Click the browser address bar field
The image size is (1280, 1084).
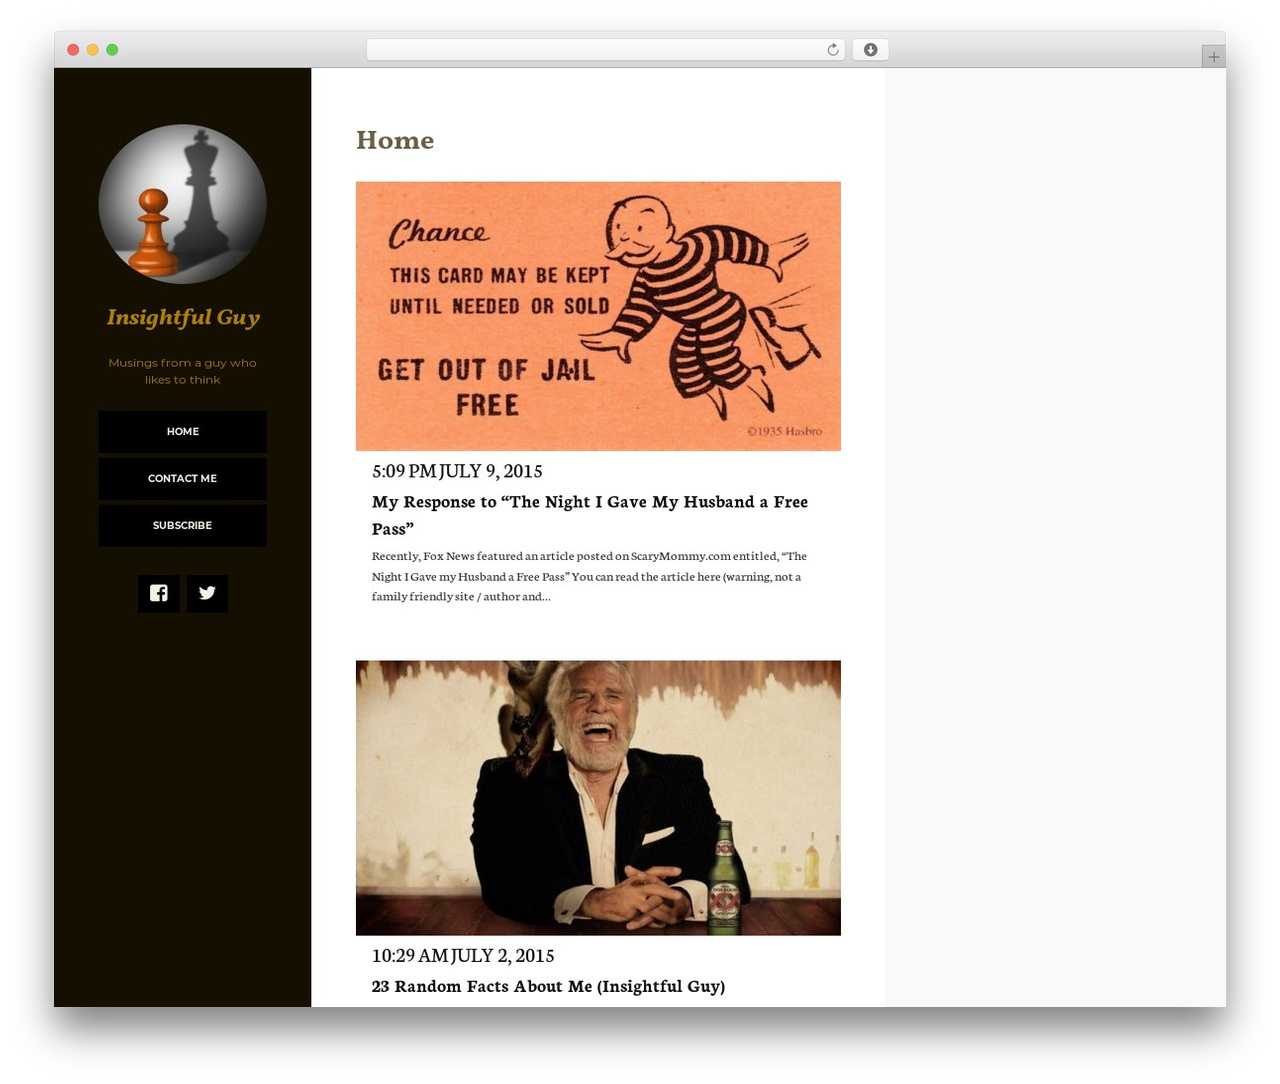(606, 50)
